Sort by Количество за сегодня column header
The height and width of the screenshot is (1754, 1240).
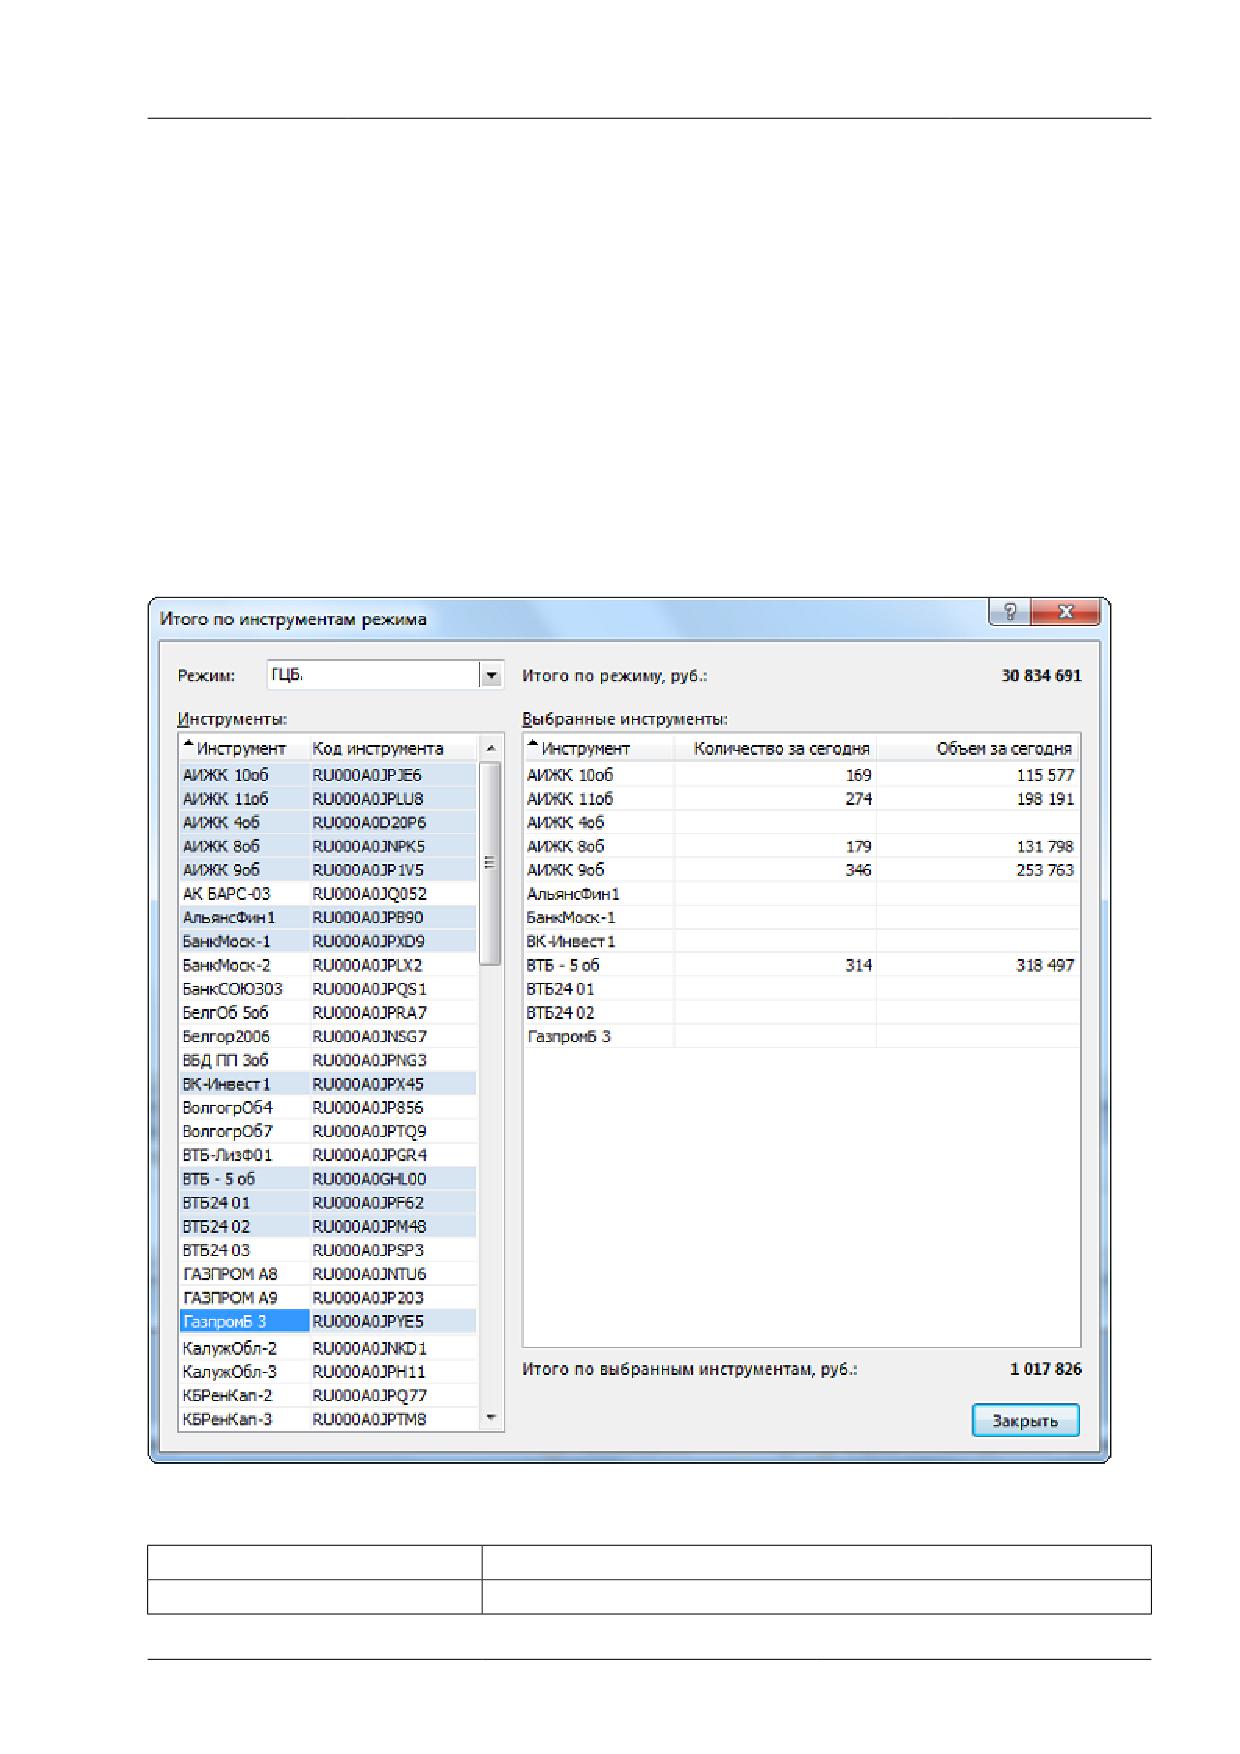click(775, 748)
